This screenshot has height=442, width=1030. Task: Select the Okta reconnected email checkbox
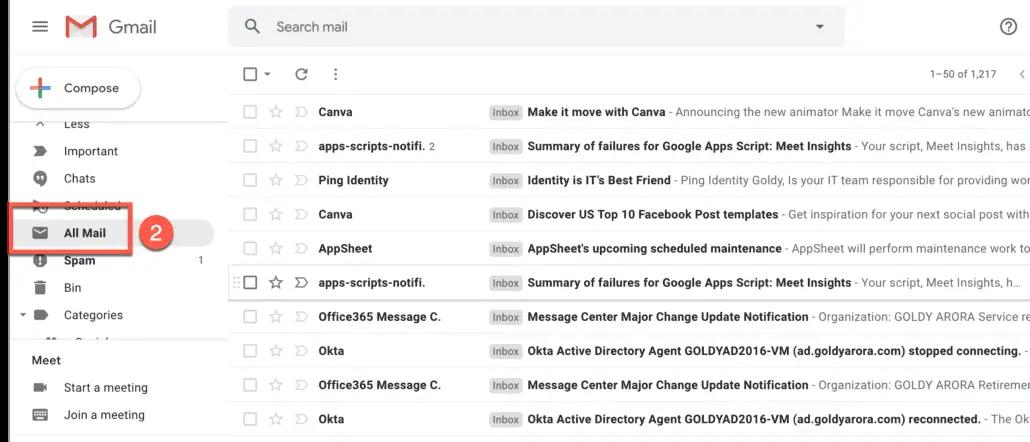point(250,419)
